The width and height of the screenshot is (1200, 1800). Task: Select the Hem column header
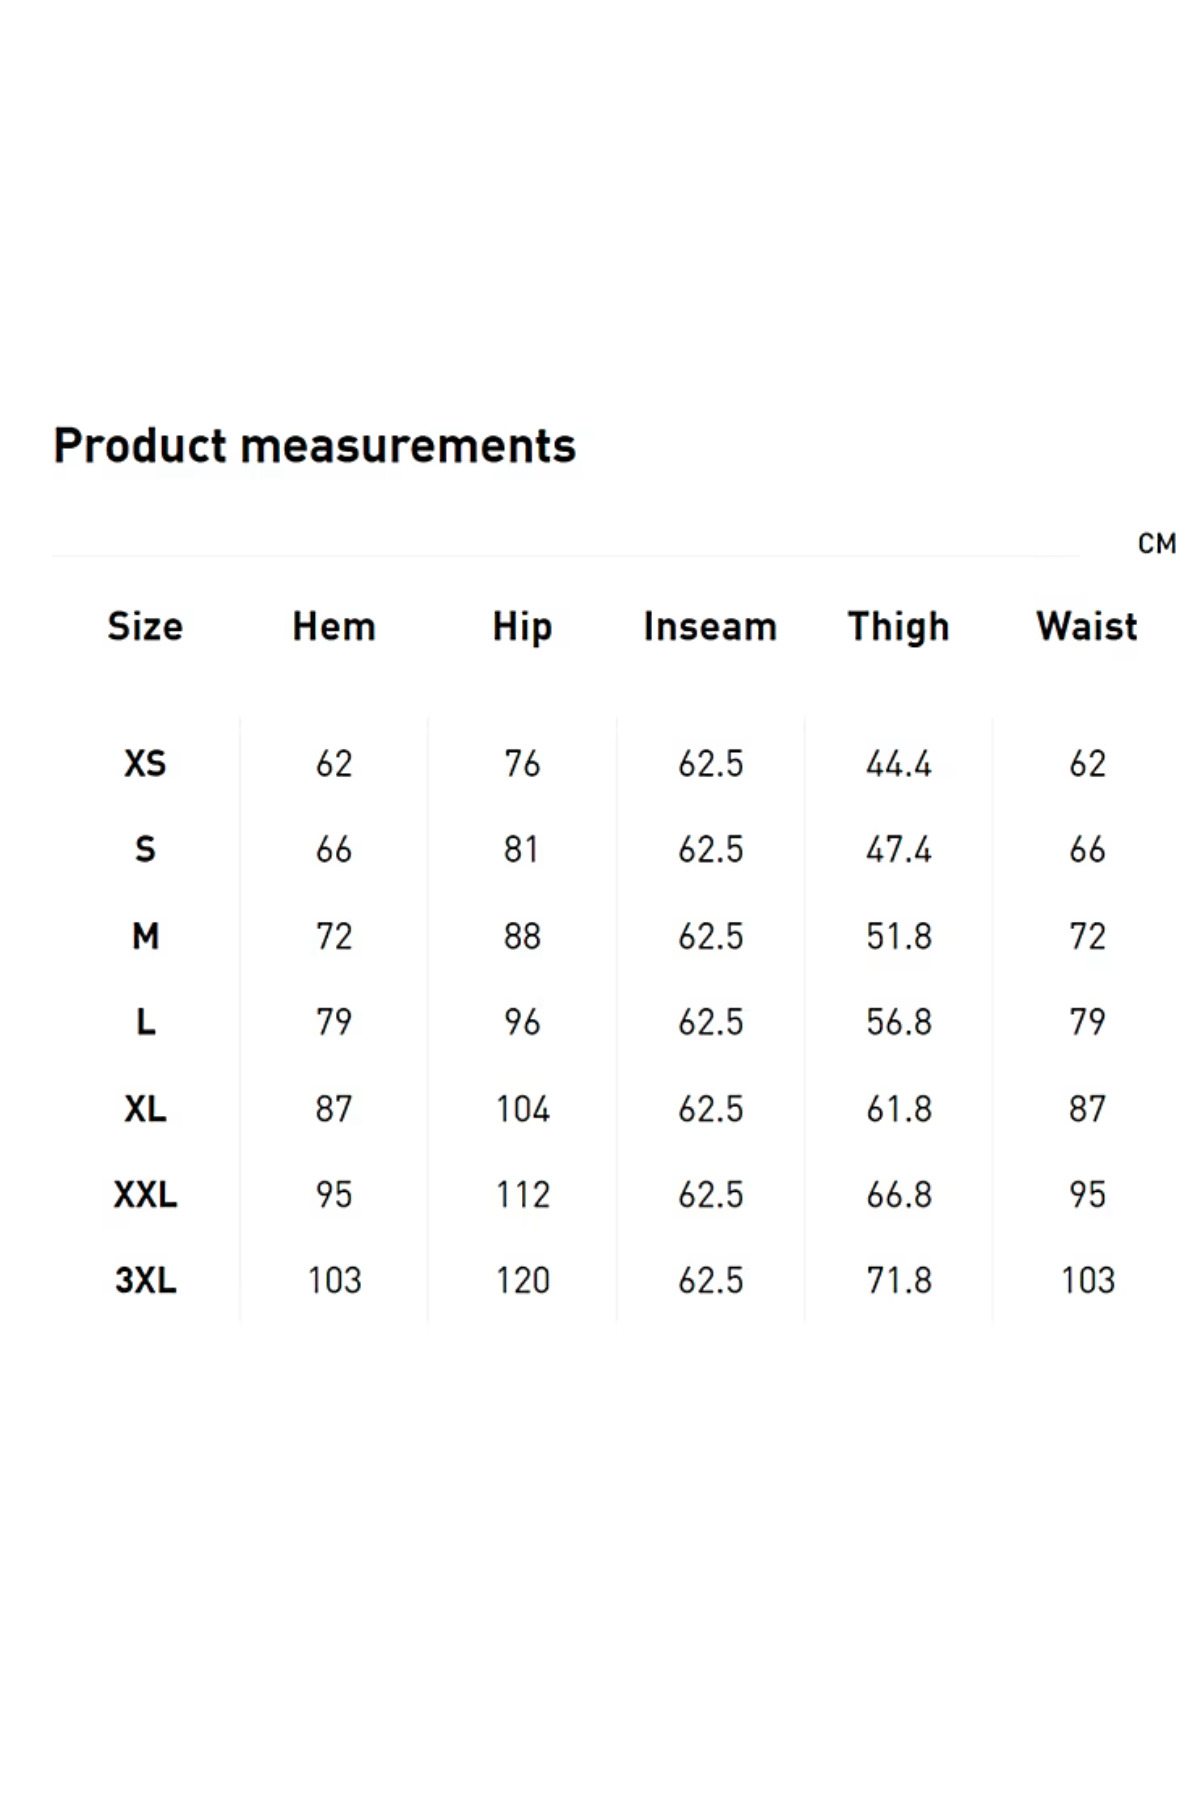click(x=334, y=627)
